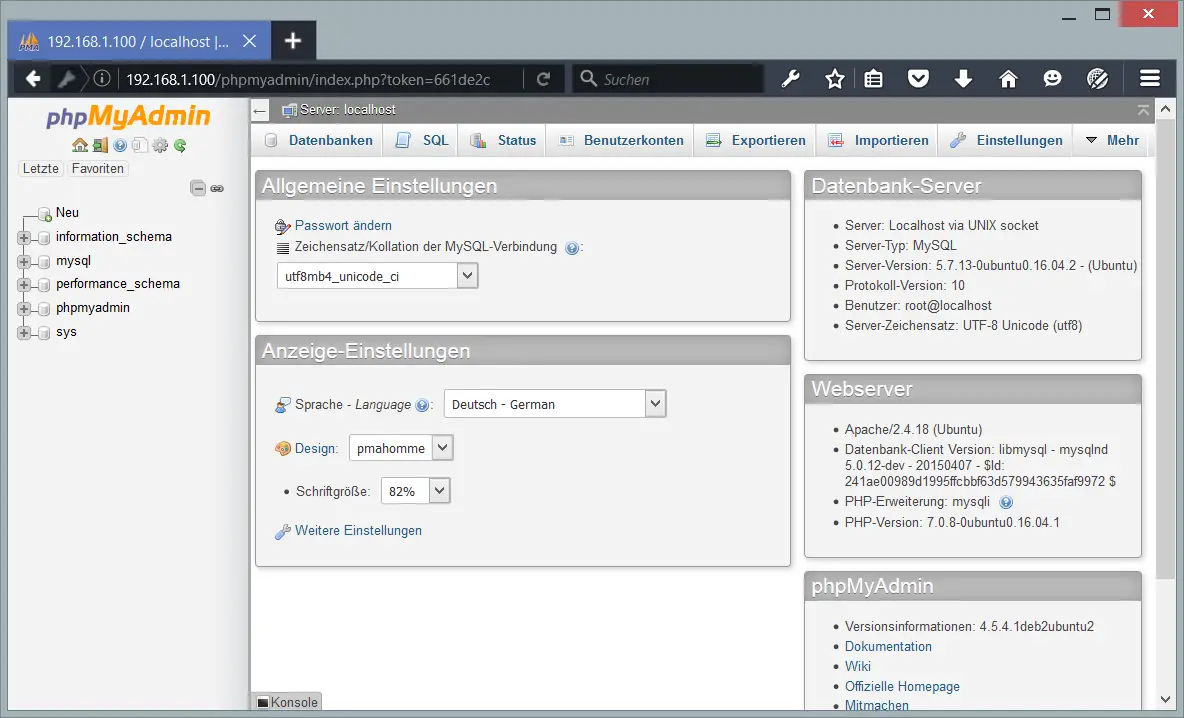Go to the Status tab
The image size is (1184, 718).
[x=502, y=140]
